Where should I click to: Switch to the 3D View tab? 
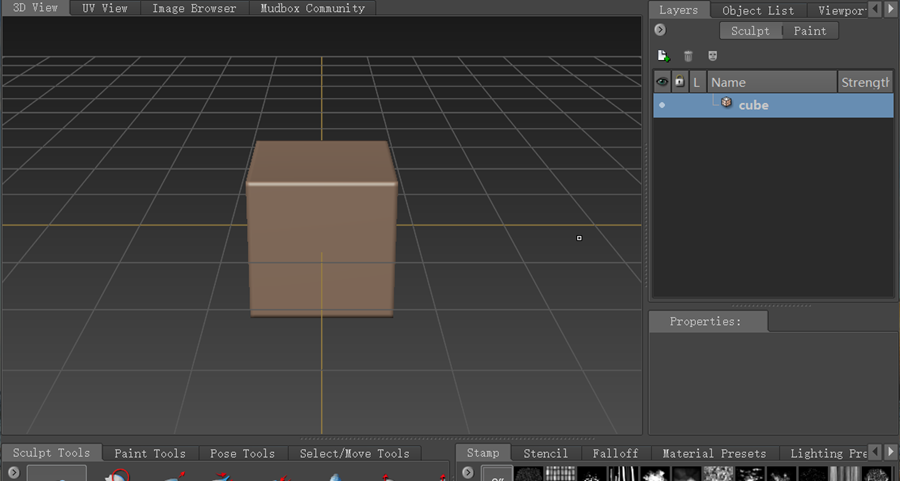35,7
